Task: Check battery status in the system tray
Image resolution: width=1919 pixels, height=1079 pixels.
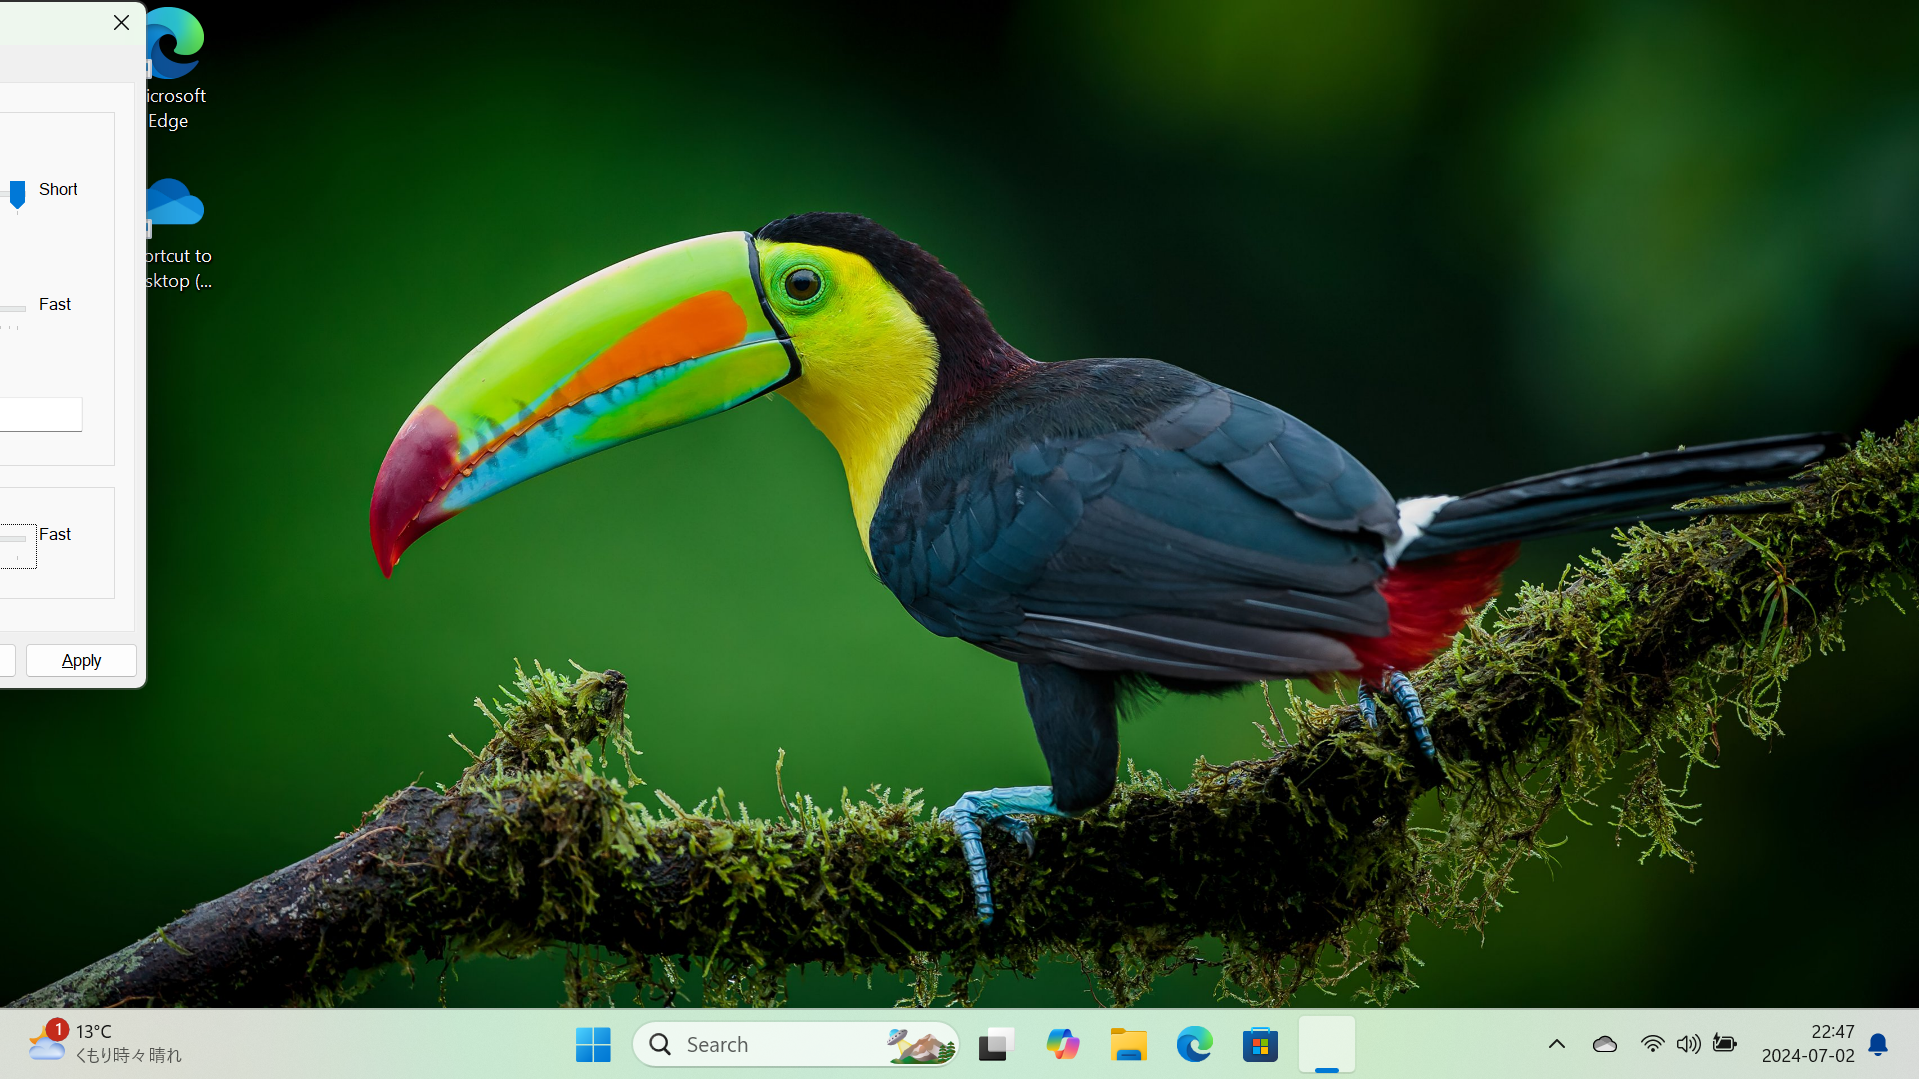Action: (x=1724, y=1043)
